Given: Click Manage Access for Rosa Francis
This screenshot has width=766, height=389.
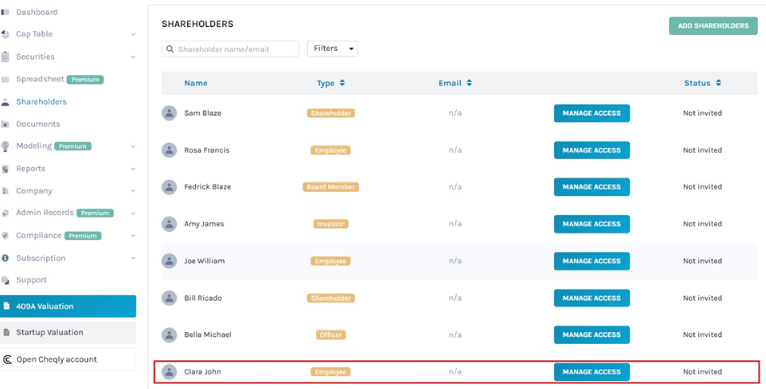Looking at the screenshot, I should point(592,150).
